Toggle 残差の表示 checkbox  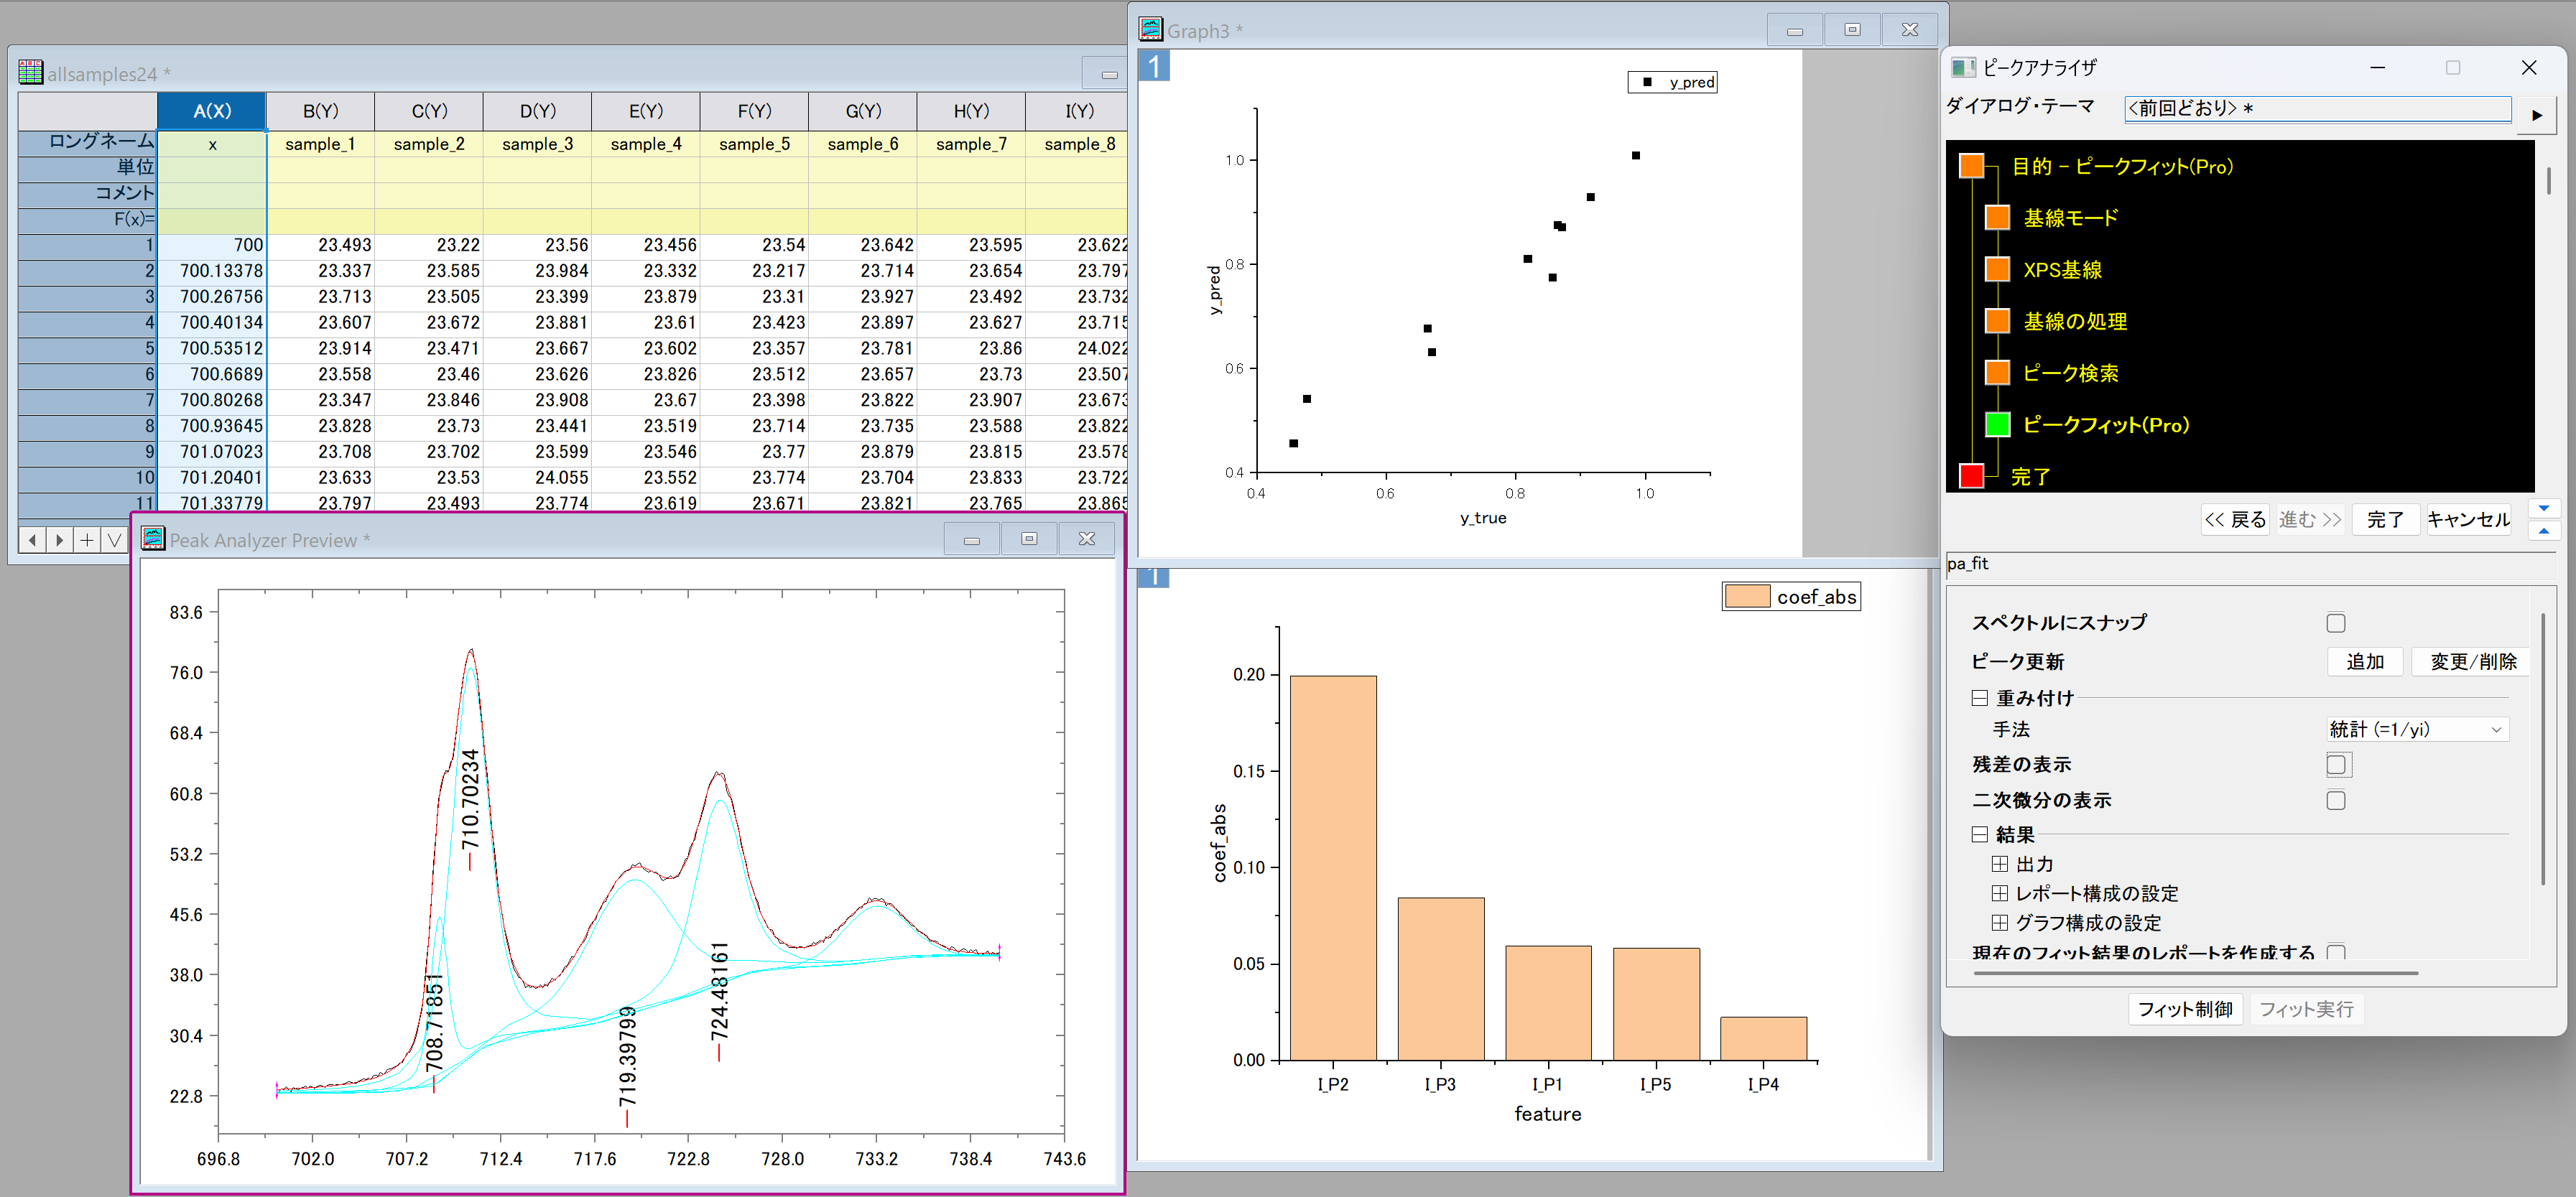2335,764
